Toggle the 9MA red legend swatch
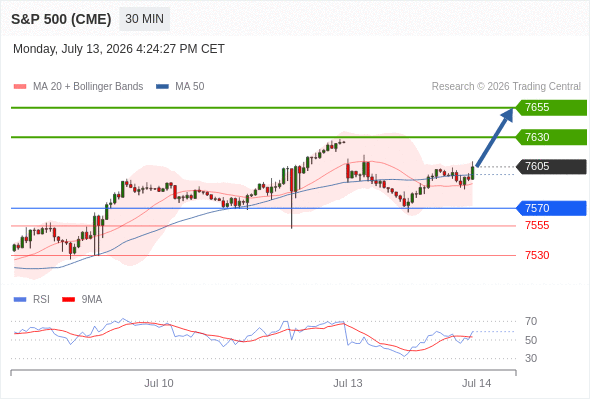 coord(68,300)
